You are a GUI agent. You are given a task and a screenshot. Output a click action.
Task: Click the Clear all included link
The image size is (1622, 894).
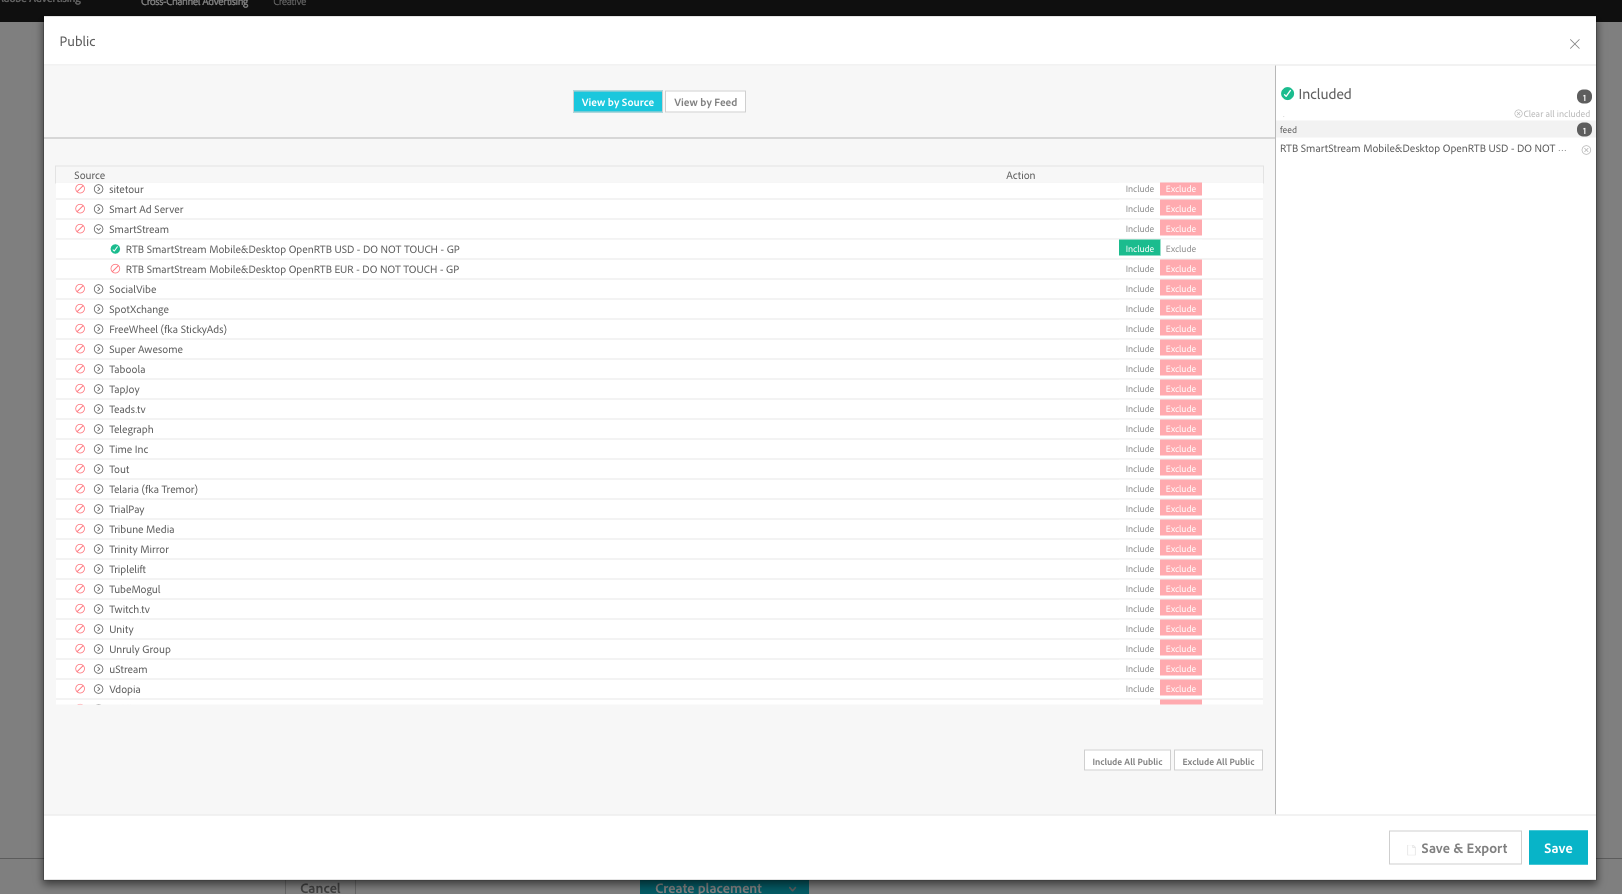(1552, 114)
